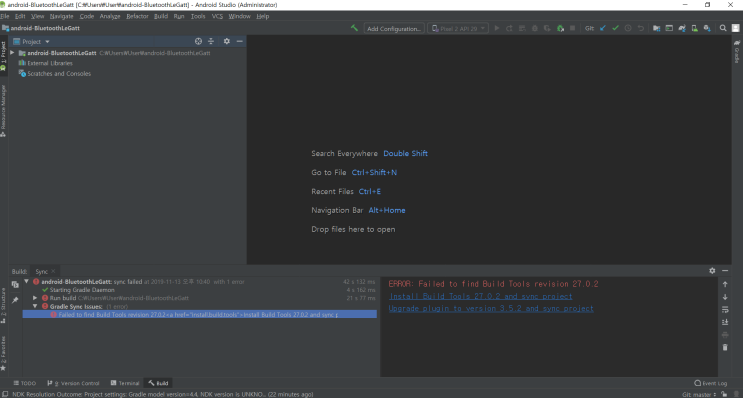Click Add Configuration button
743x398 pixels.
tap(394, 28)
